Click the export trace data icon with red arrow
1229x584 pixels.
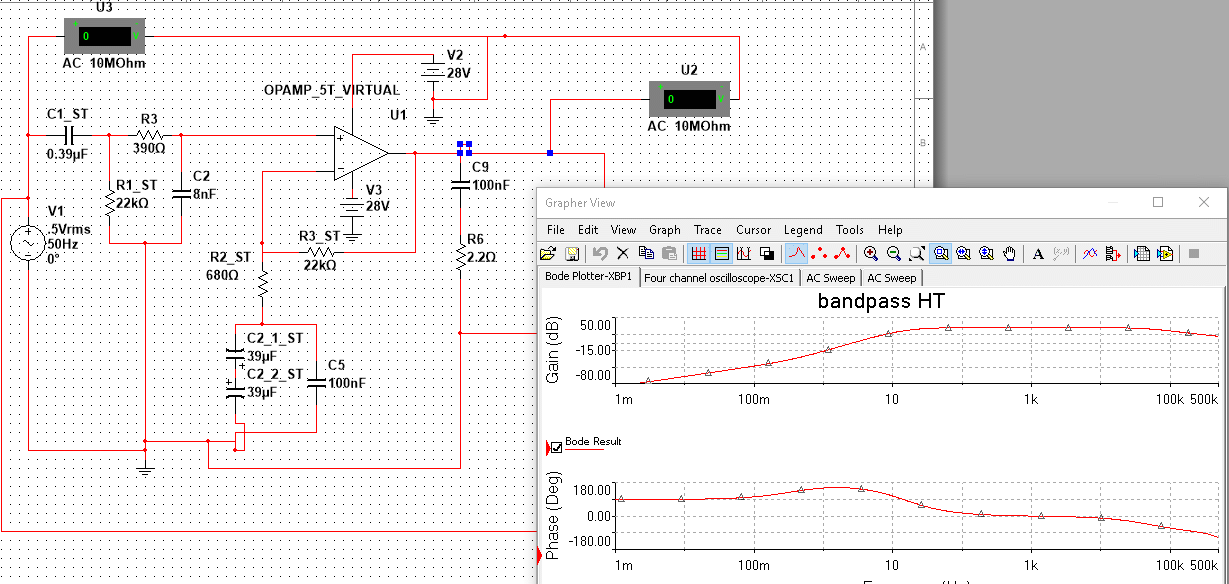[1112, 254]
